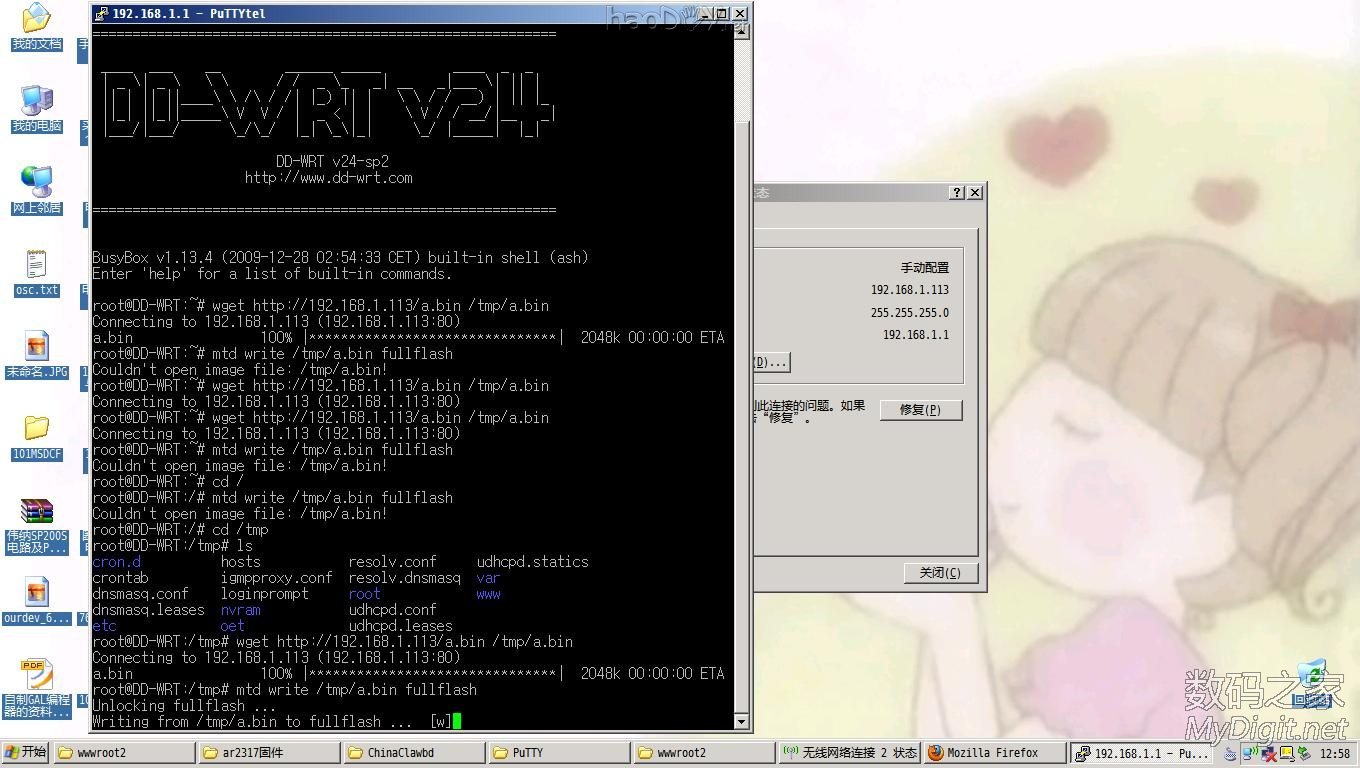1360x768 pixels.
Task: Switch to 无线网络连接 2 状态 taskbar item
Action: coord(849,753)
